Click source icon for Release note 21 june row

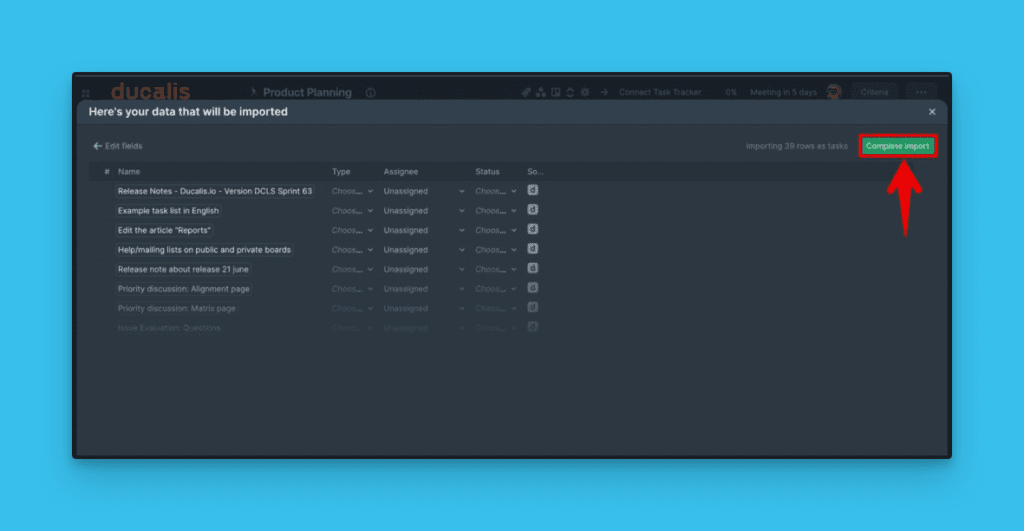pos(533,268)
